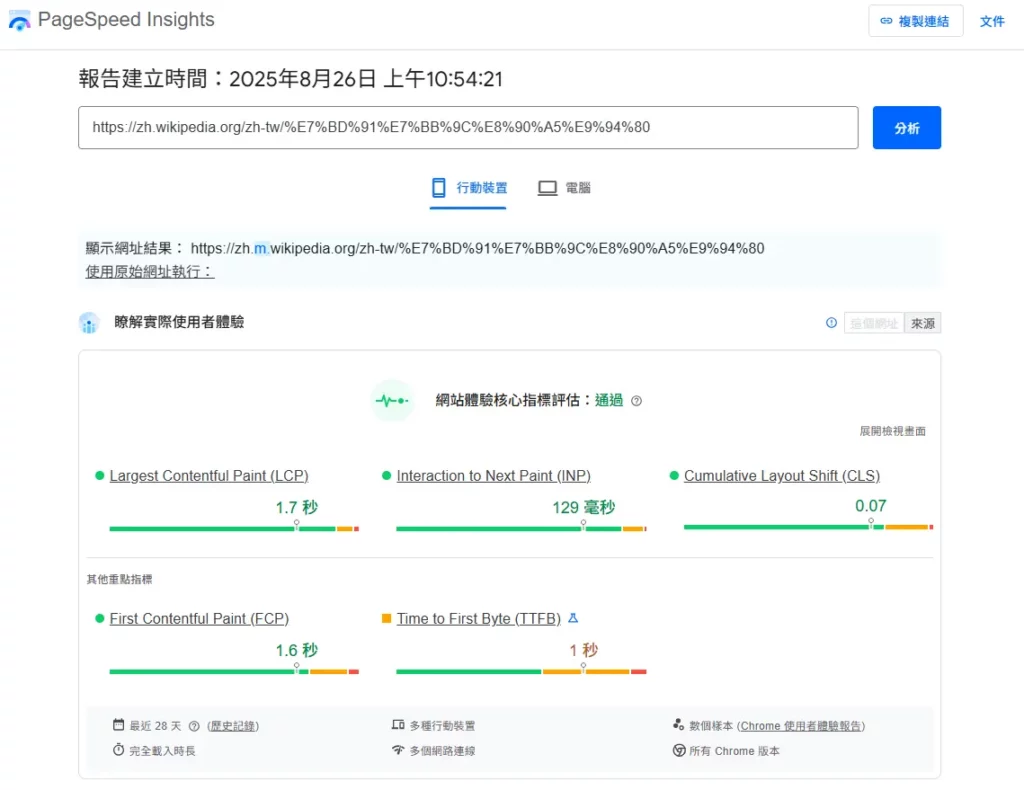Viewport: 1024px width, 790px height.
Task: Open Time to First Byte (TTFB) link
Action: (x=479, y=618)
